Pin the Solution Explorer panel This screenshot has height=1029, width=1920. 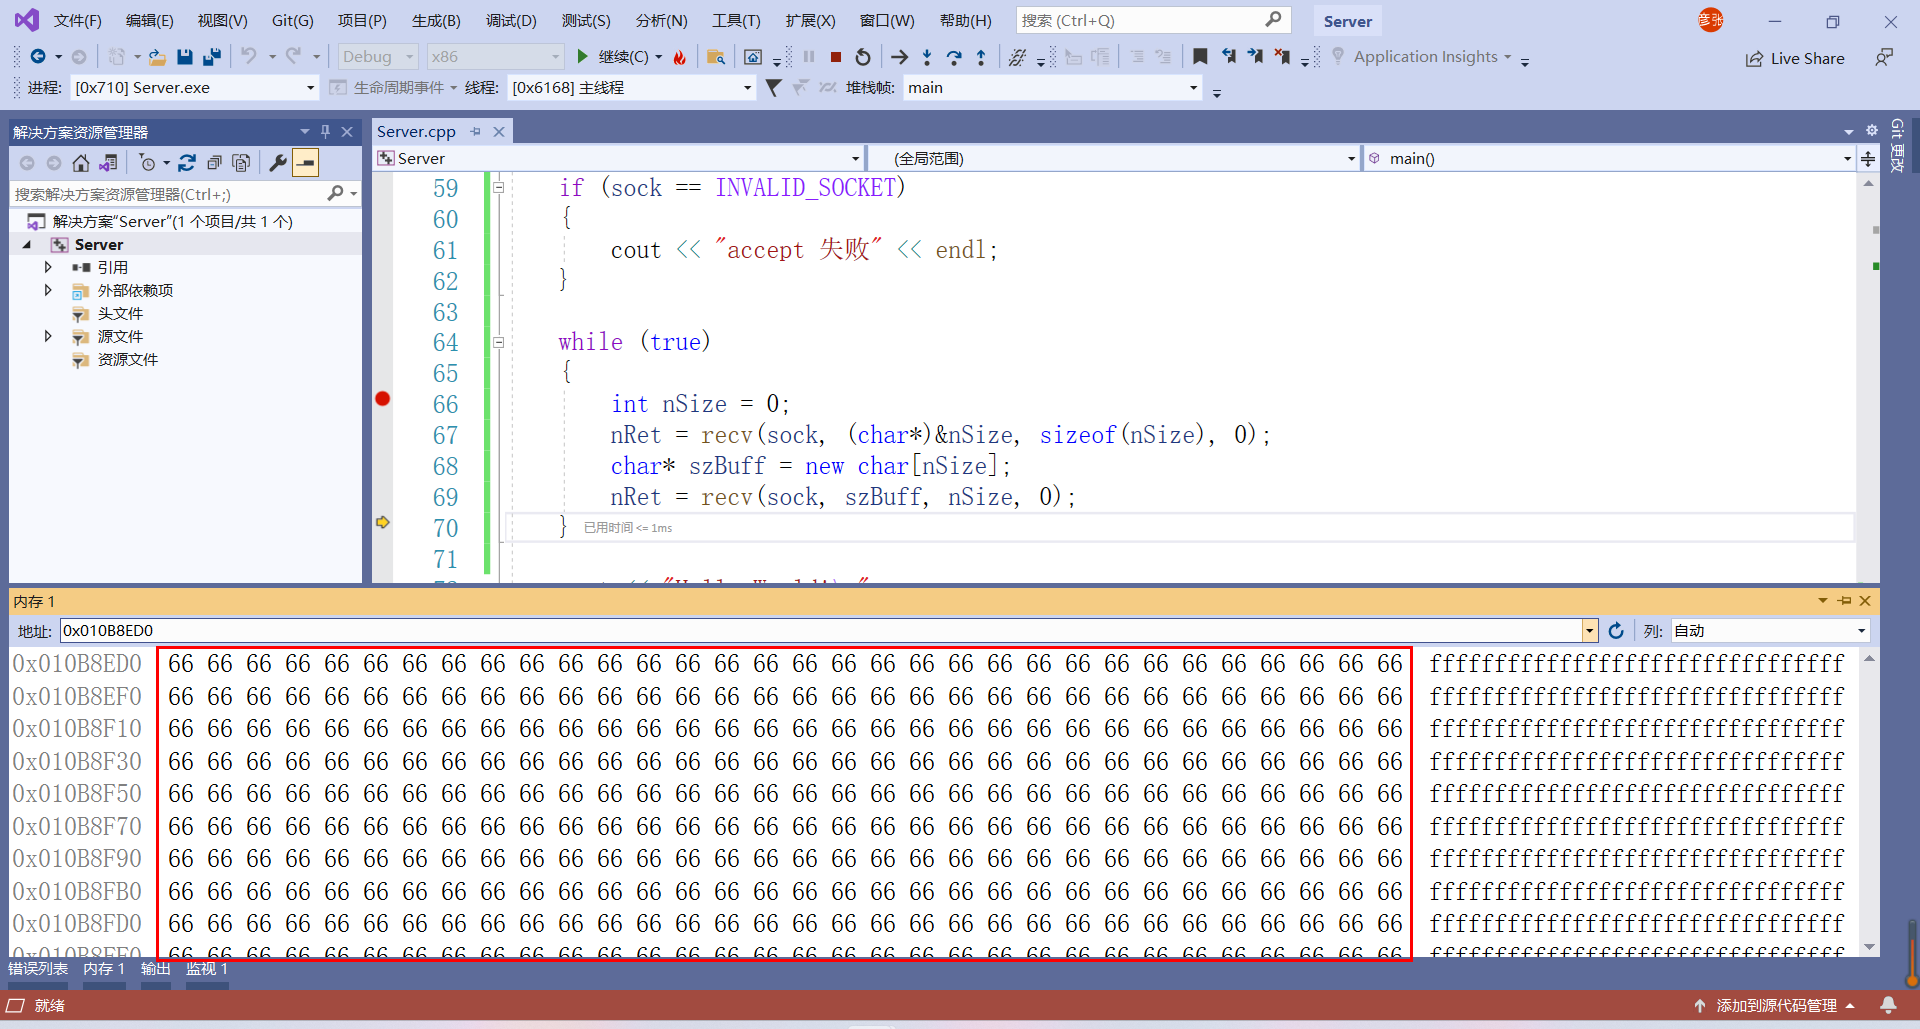point(325,131)
